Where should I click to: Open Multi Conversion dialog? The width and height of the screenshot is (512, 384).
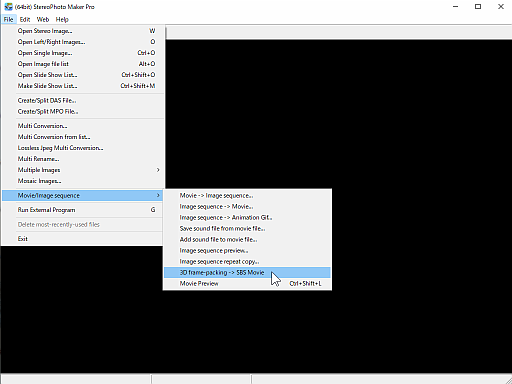coord(82,126)
